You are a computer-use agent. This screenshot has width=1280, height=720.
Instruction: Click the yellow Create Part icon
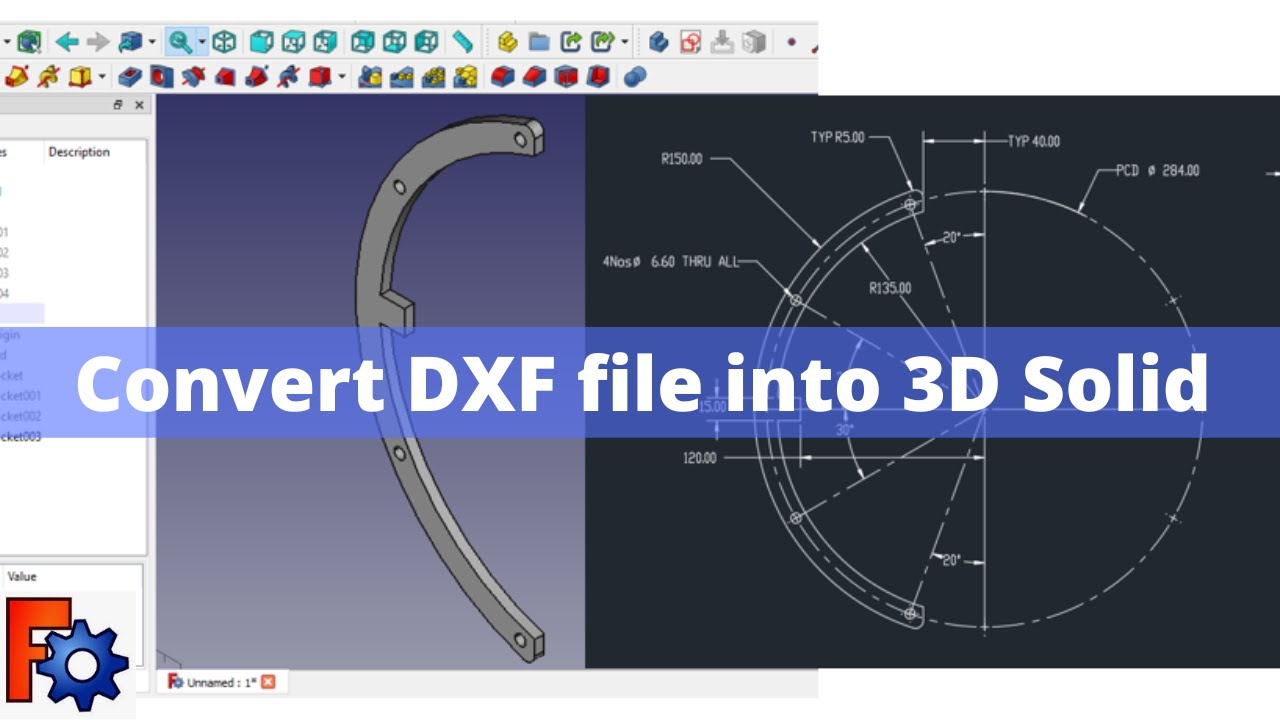pos(508,42)
